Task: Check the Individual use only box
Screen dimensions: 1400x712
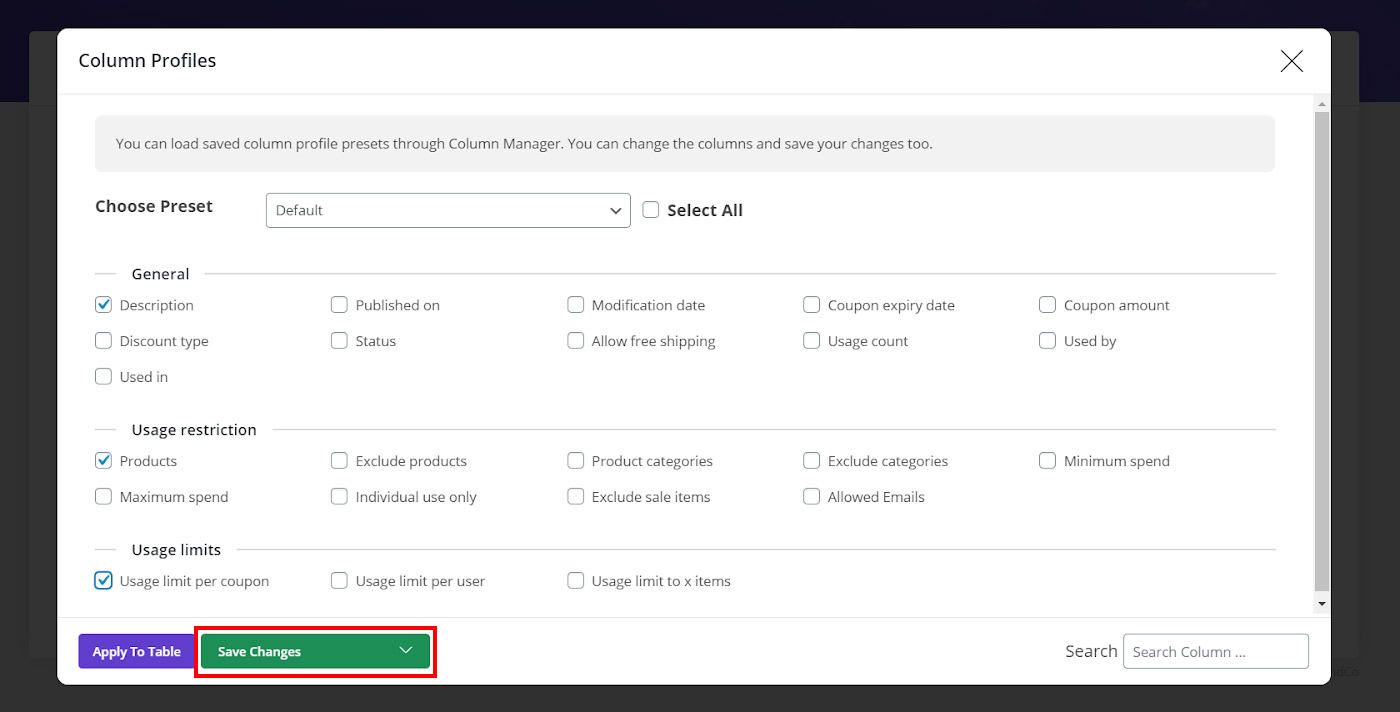Action: point(339,497)
